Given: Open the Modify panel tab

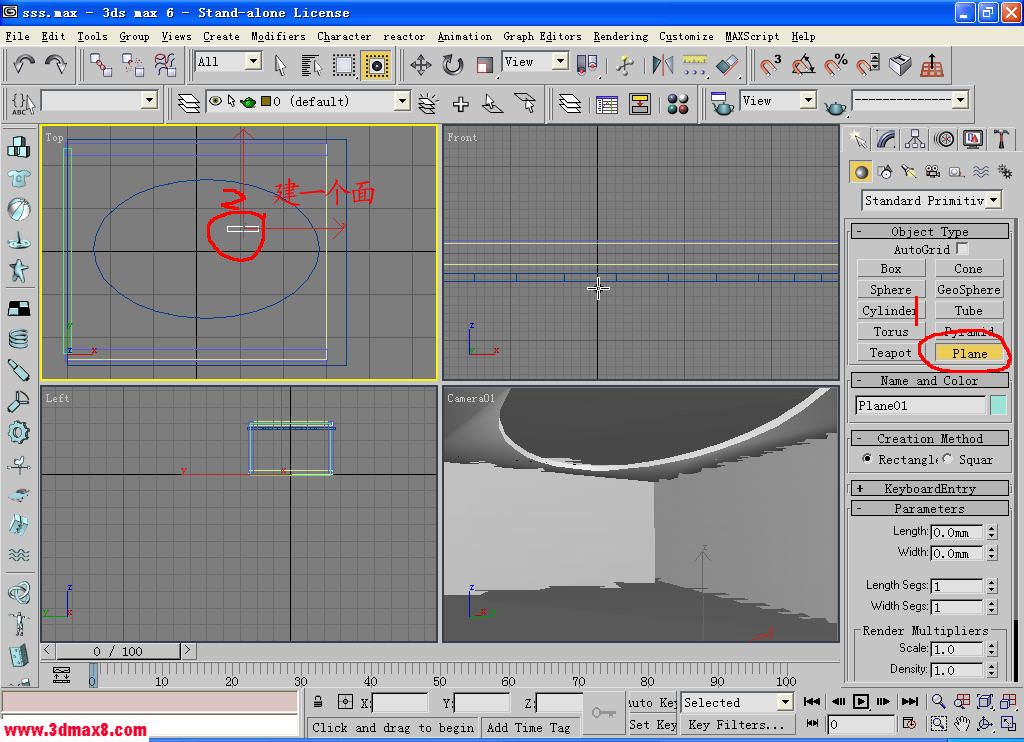Looking at the screenshot, I should click(886, 139).
